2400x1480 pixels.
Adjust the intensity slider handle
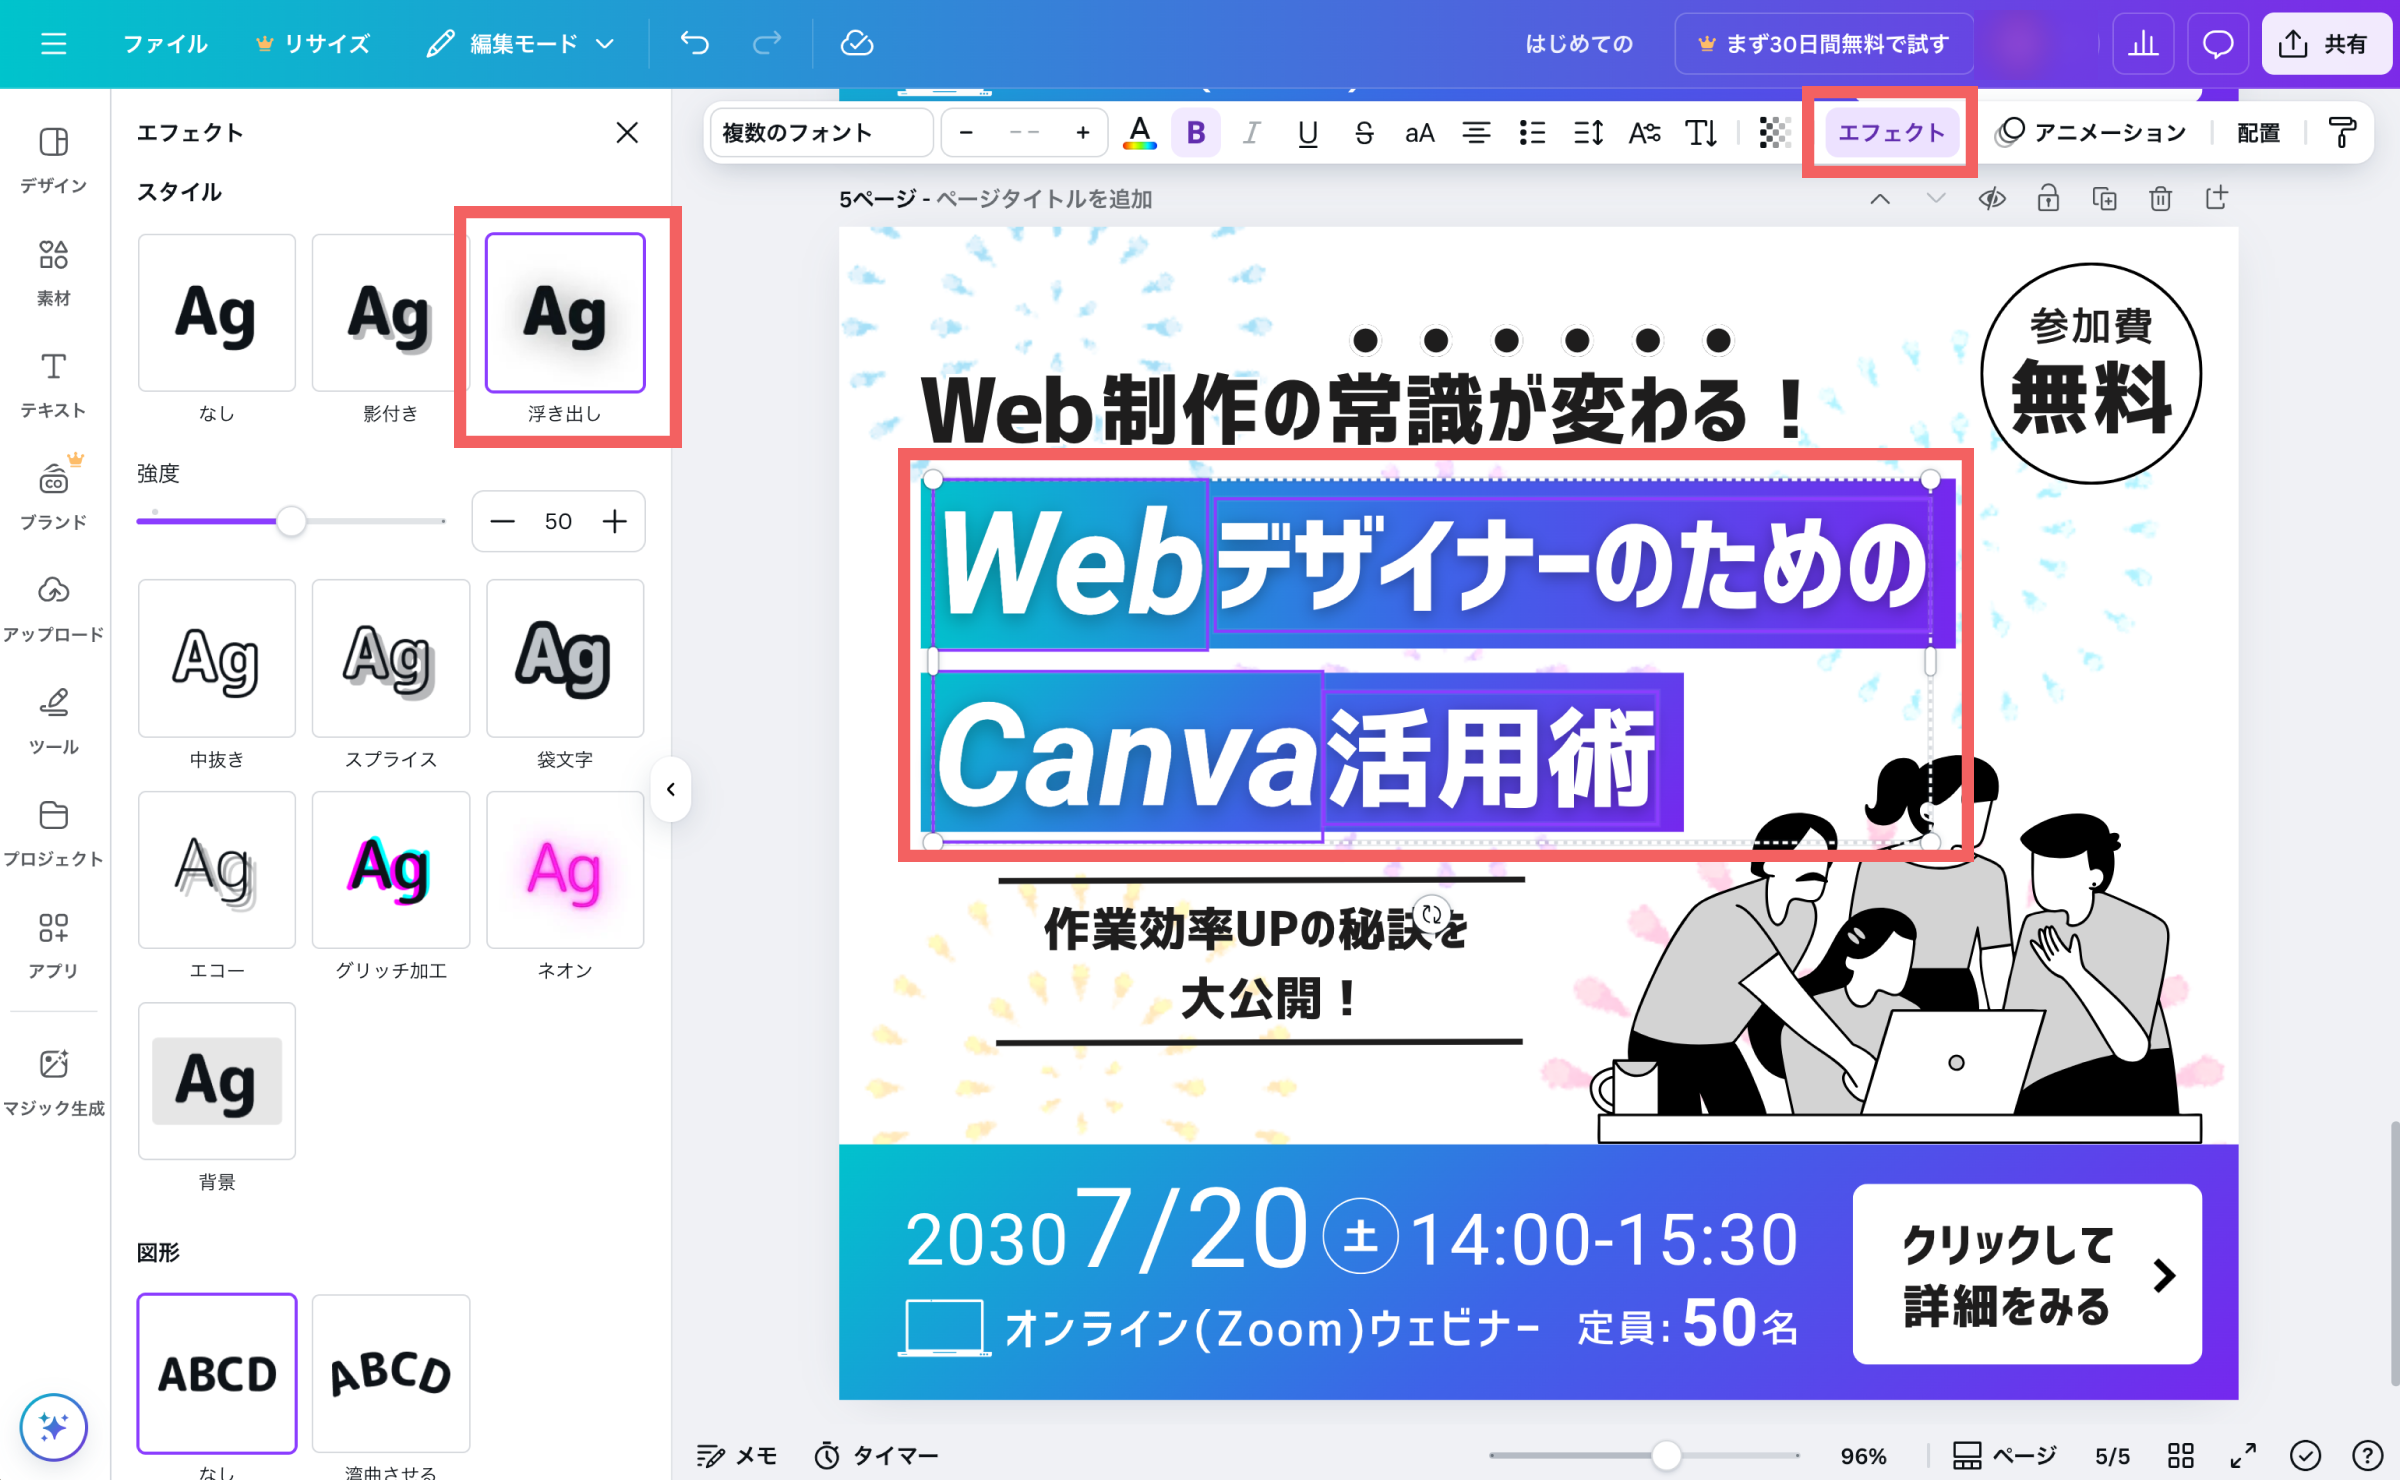pyautogui.click(x=291, y=521)
